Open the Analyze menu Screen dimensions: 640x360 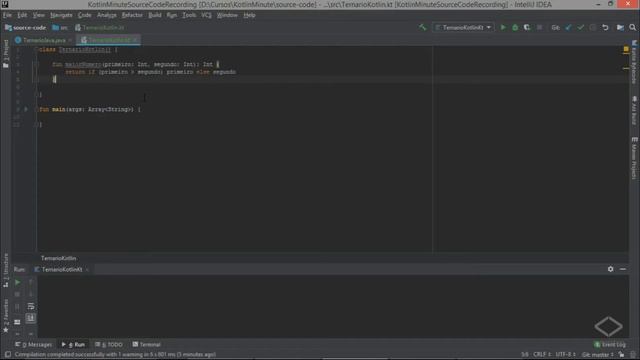tap(107, 15)
